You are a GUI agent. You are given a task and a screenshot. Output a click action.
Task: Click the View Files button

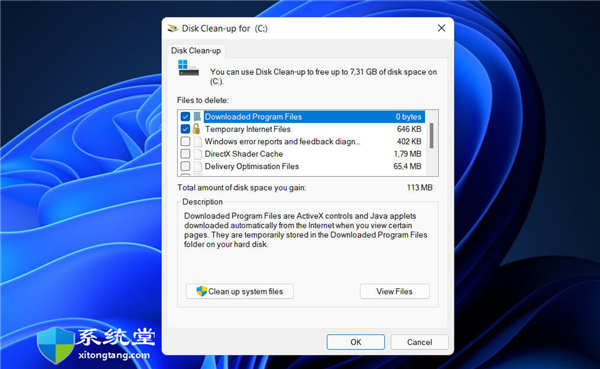[x=395, y=291]
